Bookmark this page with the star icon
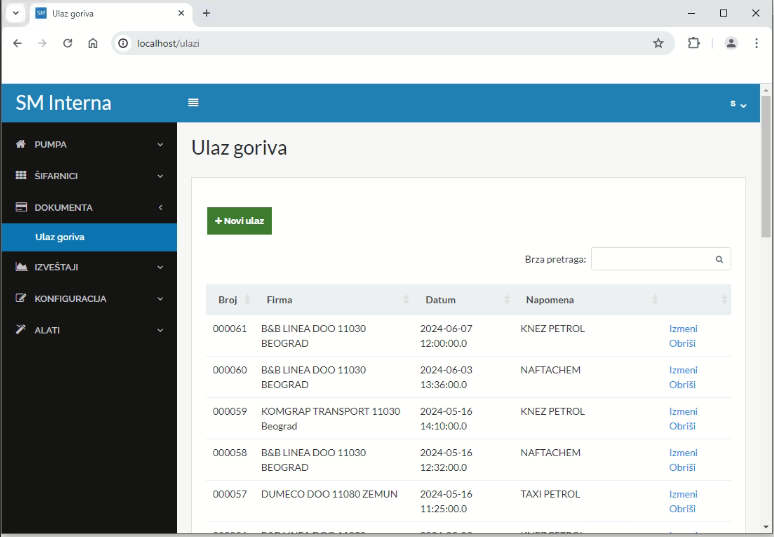The width and height of the screenshot is (774, 537). point(658,43)
